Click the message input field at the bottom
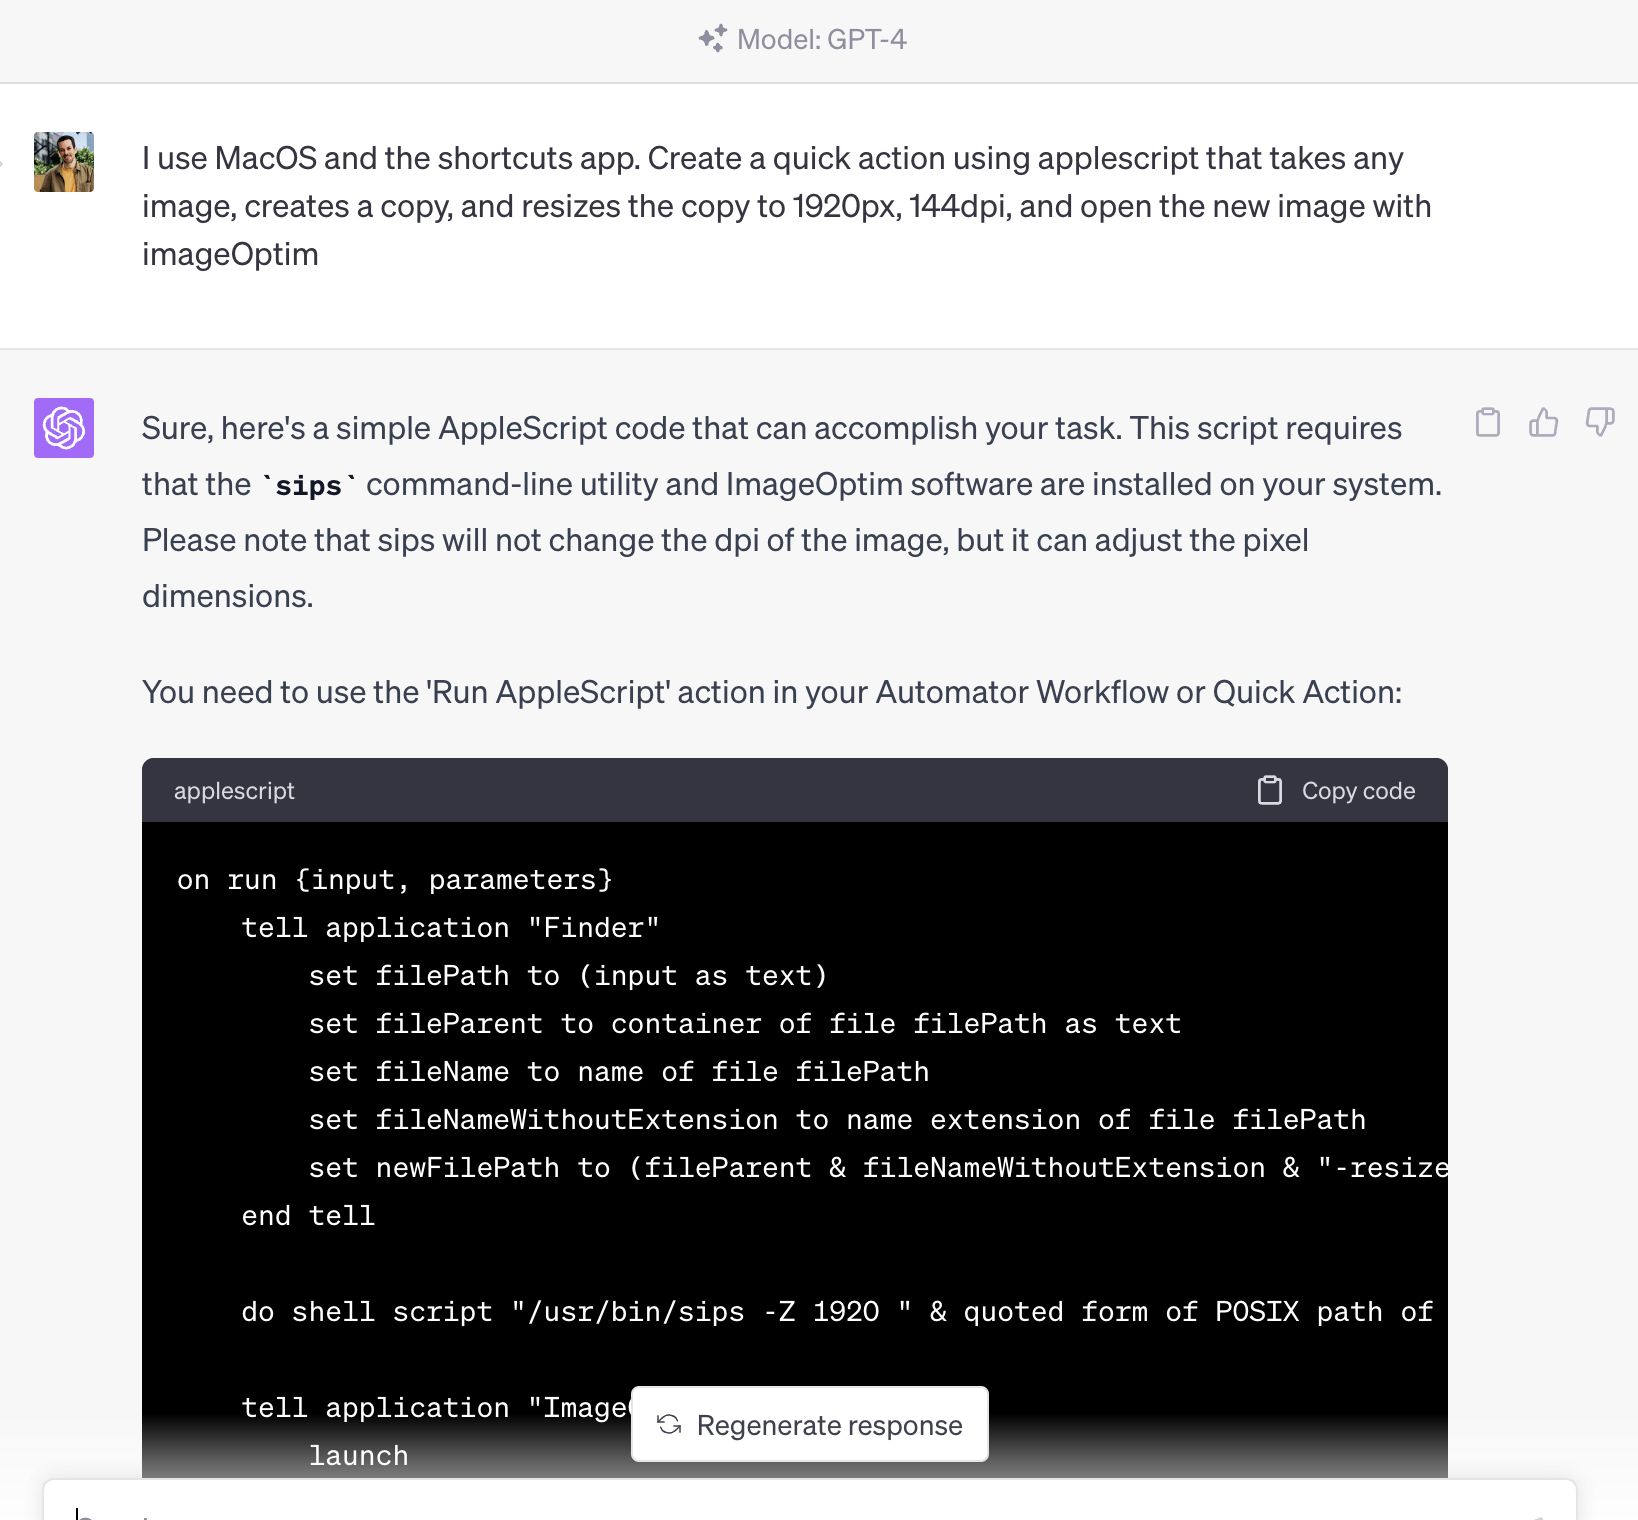 coord(810,1500)
